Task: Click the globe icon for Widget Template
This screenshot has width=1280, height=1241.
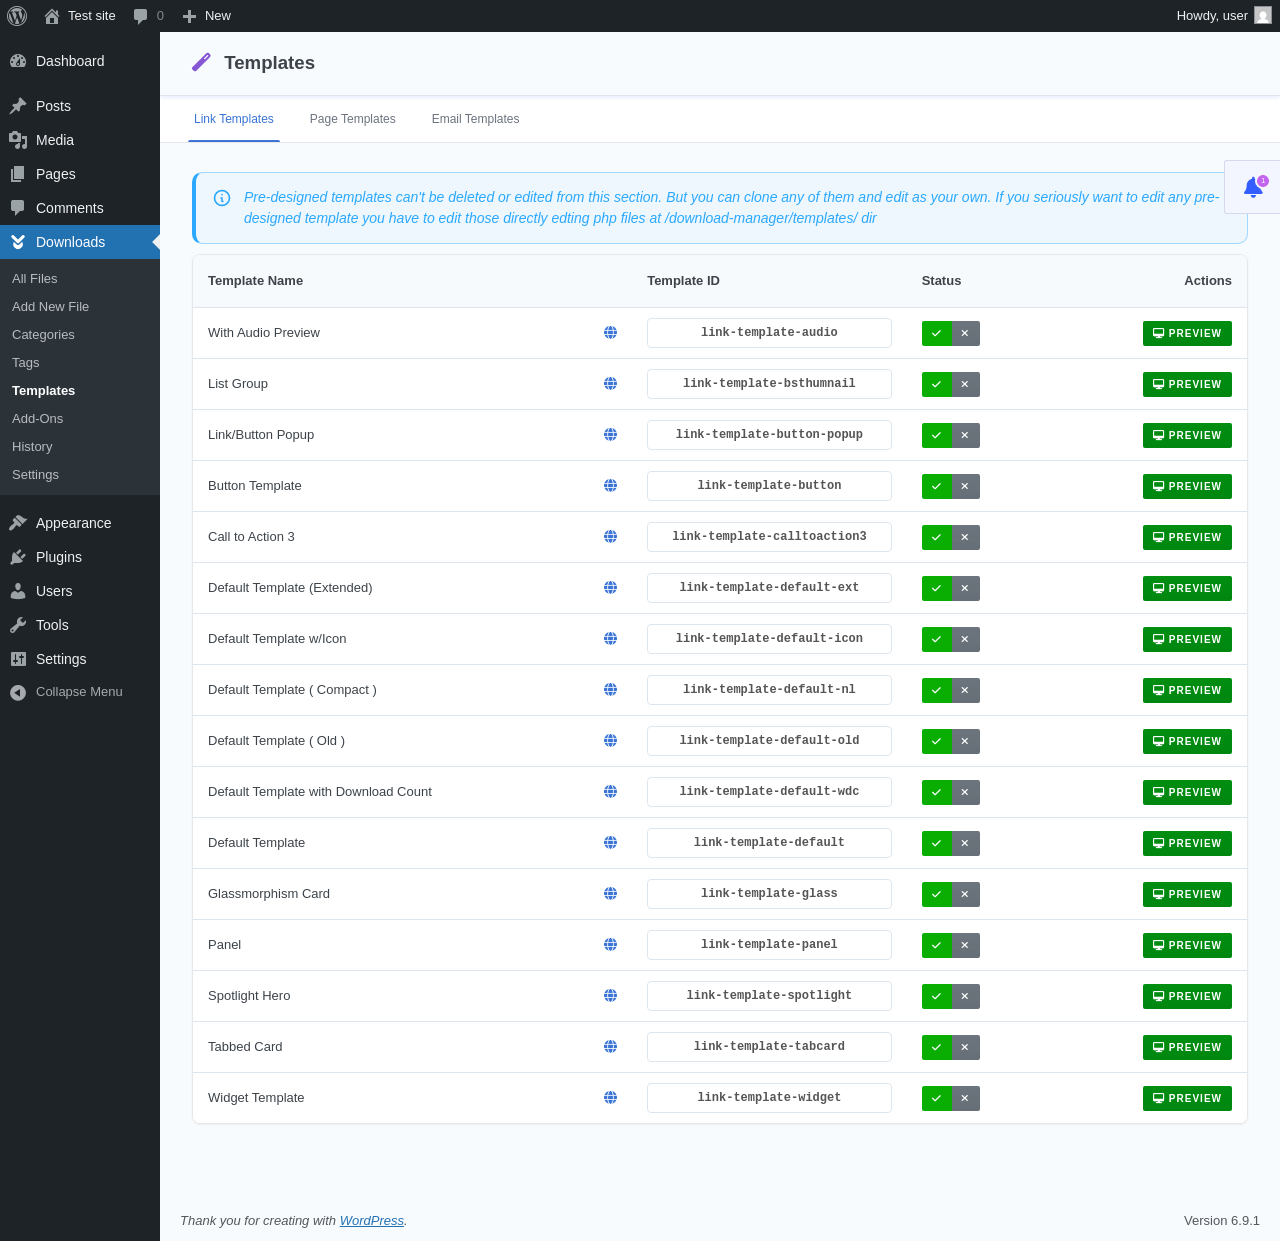Action: (610, 1098)
